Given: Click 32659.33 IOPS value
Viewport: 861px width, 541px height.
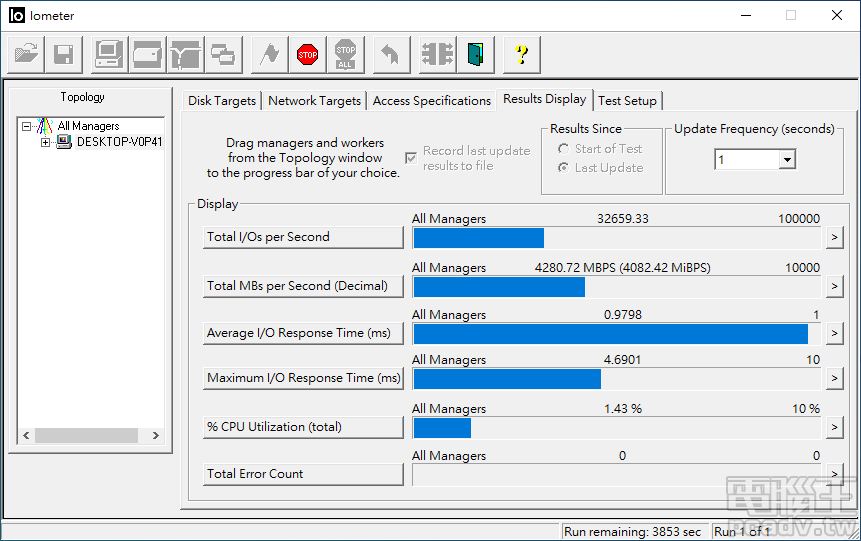Looking at the screenshot, I should pyautogui.click(x=623, y=219).
